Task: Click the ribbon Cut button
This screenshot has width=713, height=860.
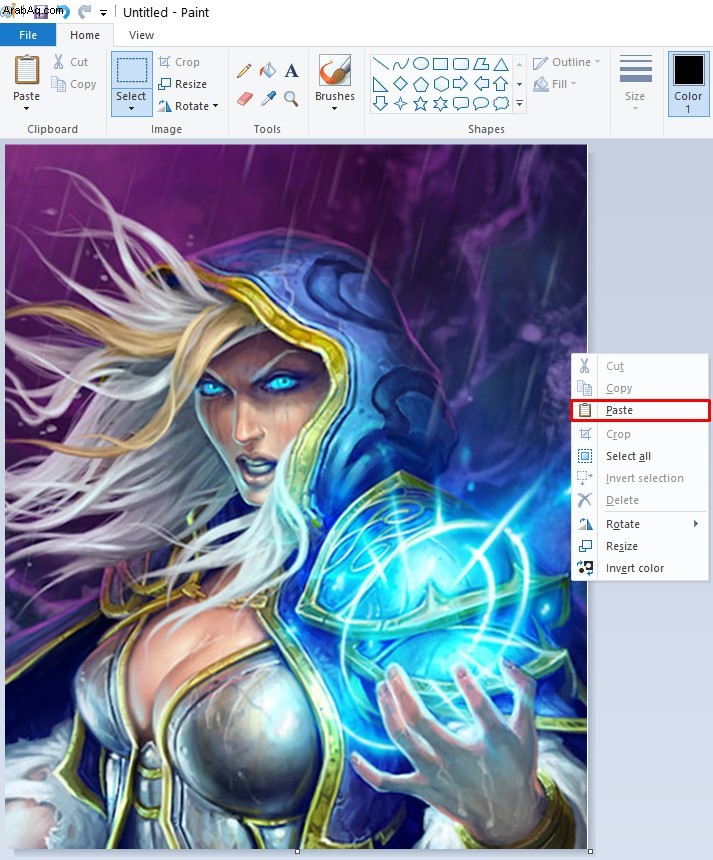Action: pos(70,62)
